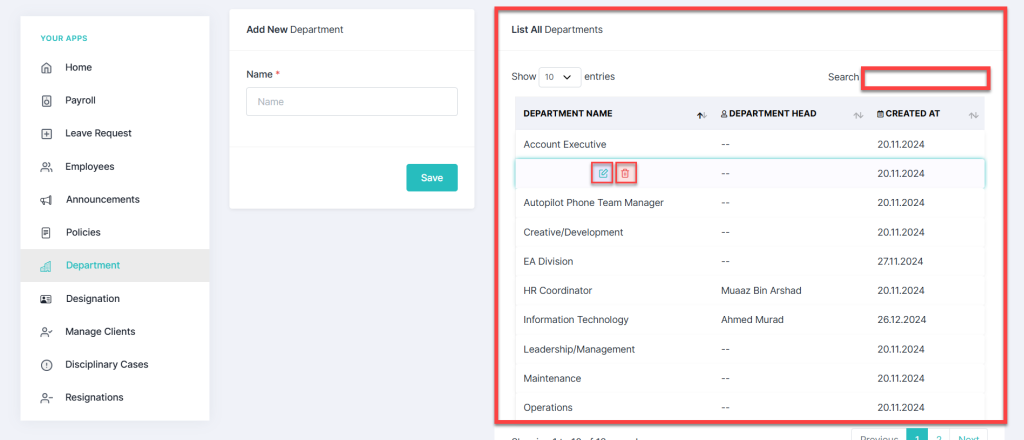The height and width of the screenshot is (440, 1024).
Task: Click the Disciplinary Cases alert icon
Action: 46,365
